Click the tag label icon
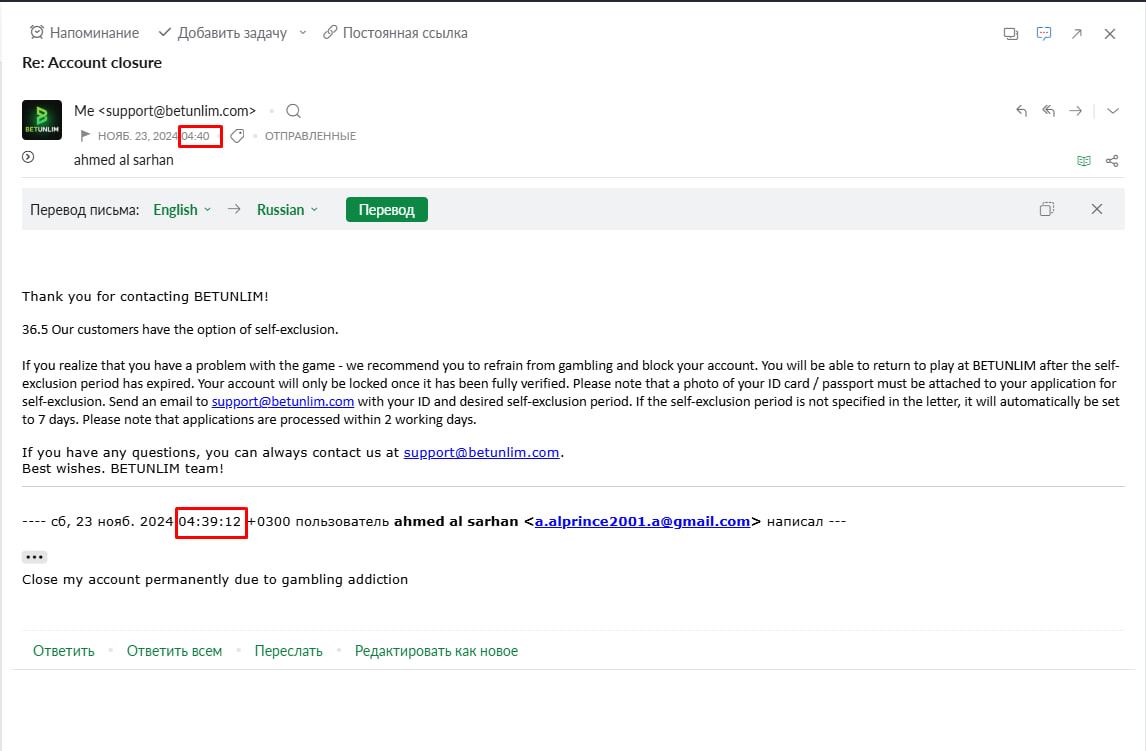The image size is (1146, 751). [x=237, y=136]
